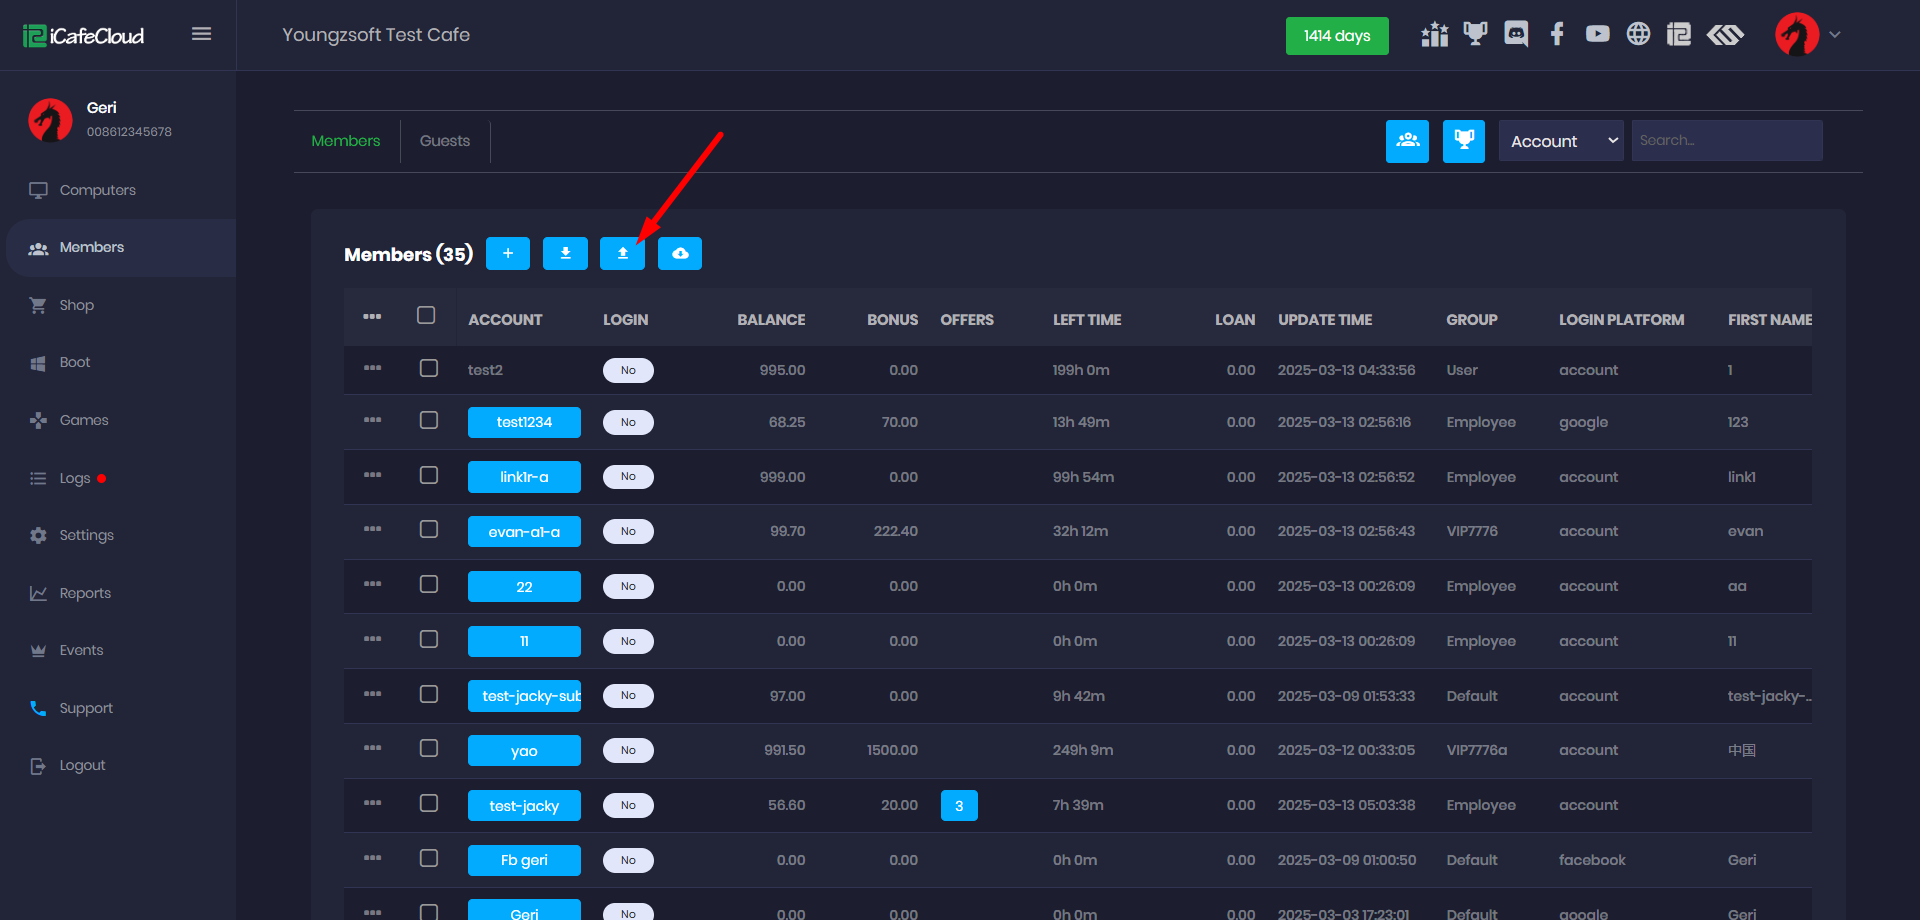
Task: Click the upload members icon button
Action: coord(622,254)
